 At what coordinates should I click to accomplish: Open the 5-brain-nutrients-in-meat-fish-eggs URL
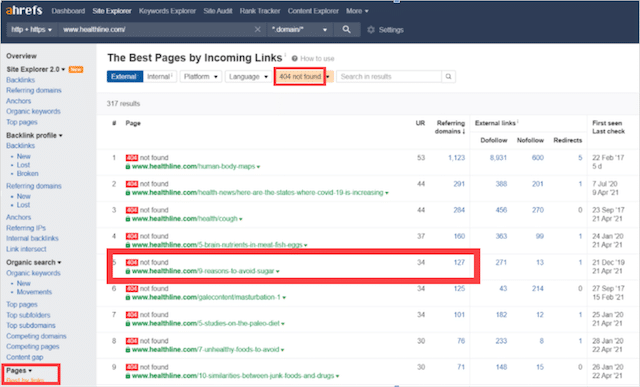[x=217, y=245]
